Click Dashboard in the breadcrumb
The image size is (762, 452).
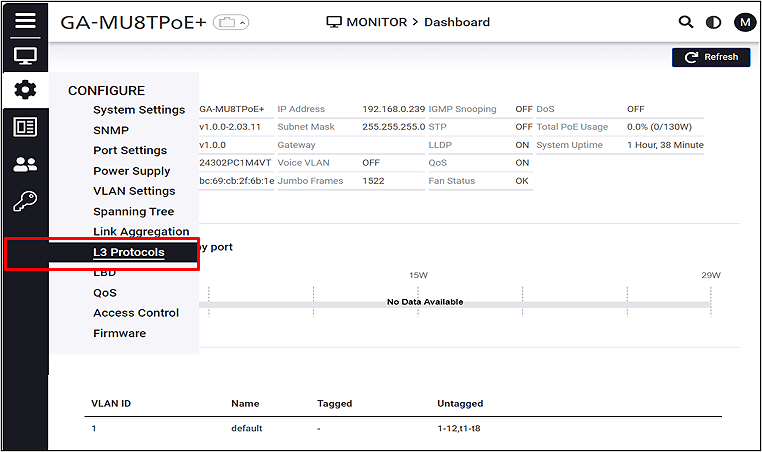[457, 22]
